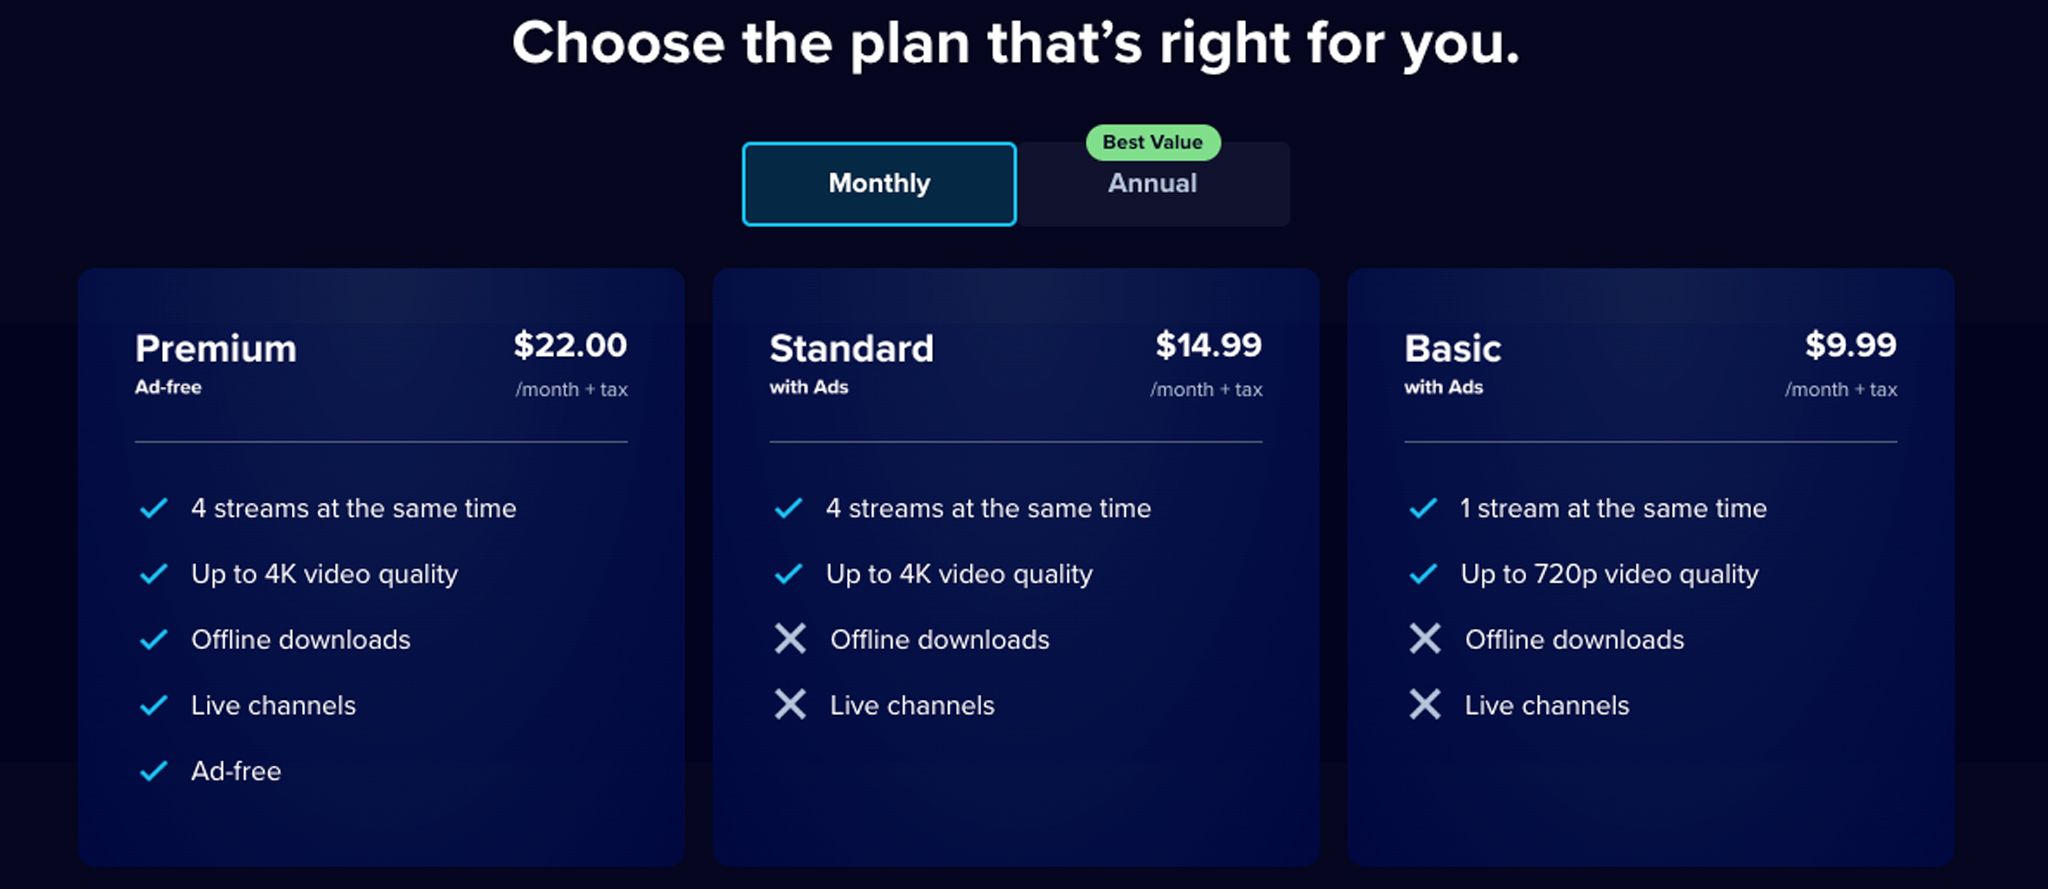Click the 'Choose the plan' heading text
This screenshot has width=2048, height=889.
click(x=1016, y=42)
